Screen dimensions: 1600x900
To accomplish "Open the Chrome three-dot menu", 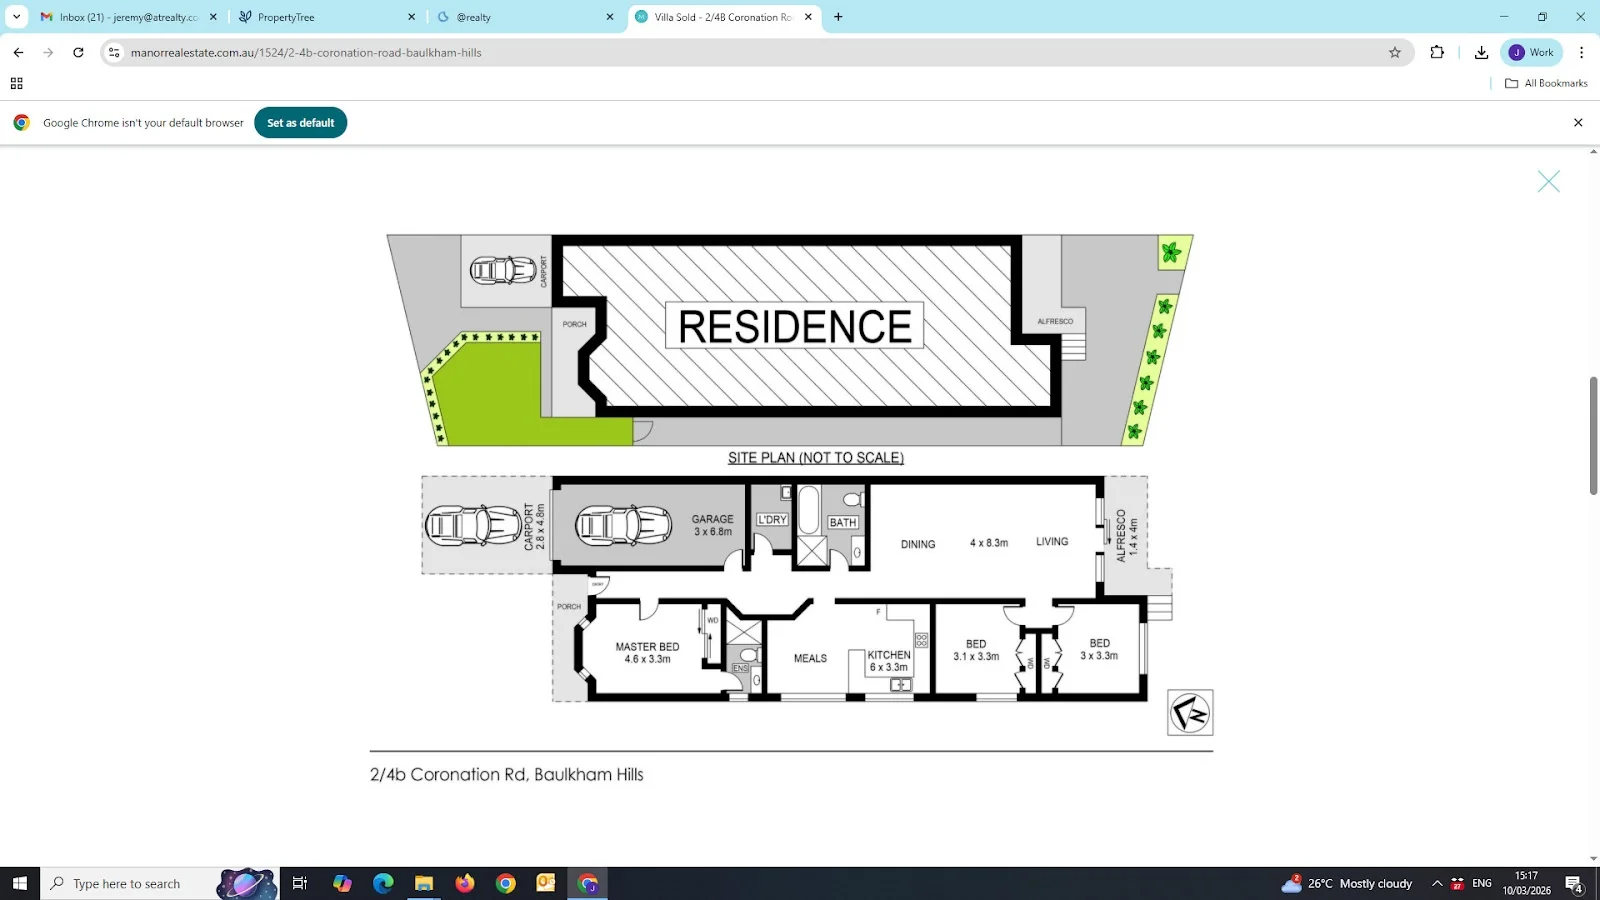I will [x=1581, y=52].
